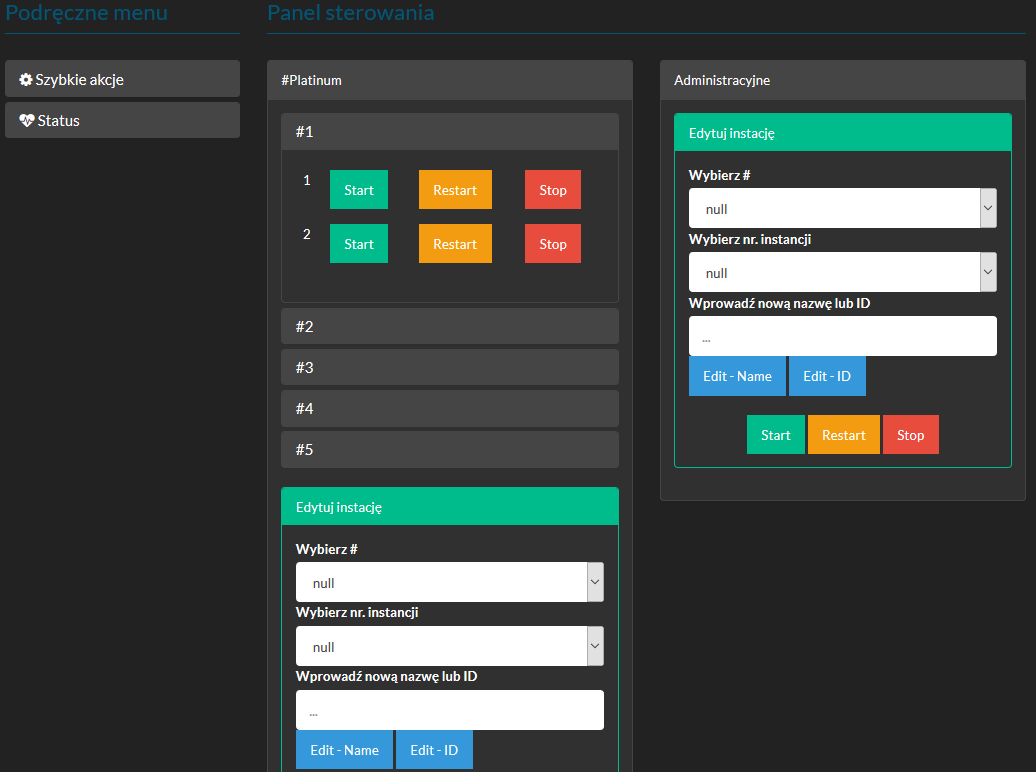
Task: Start instance 2 in group #1
Action: coord(358,244)
